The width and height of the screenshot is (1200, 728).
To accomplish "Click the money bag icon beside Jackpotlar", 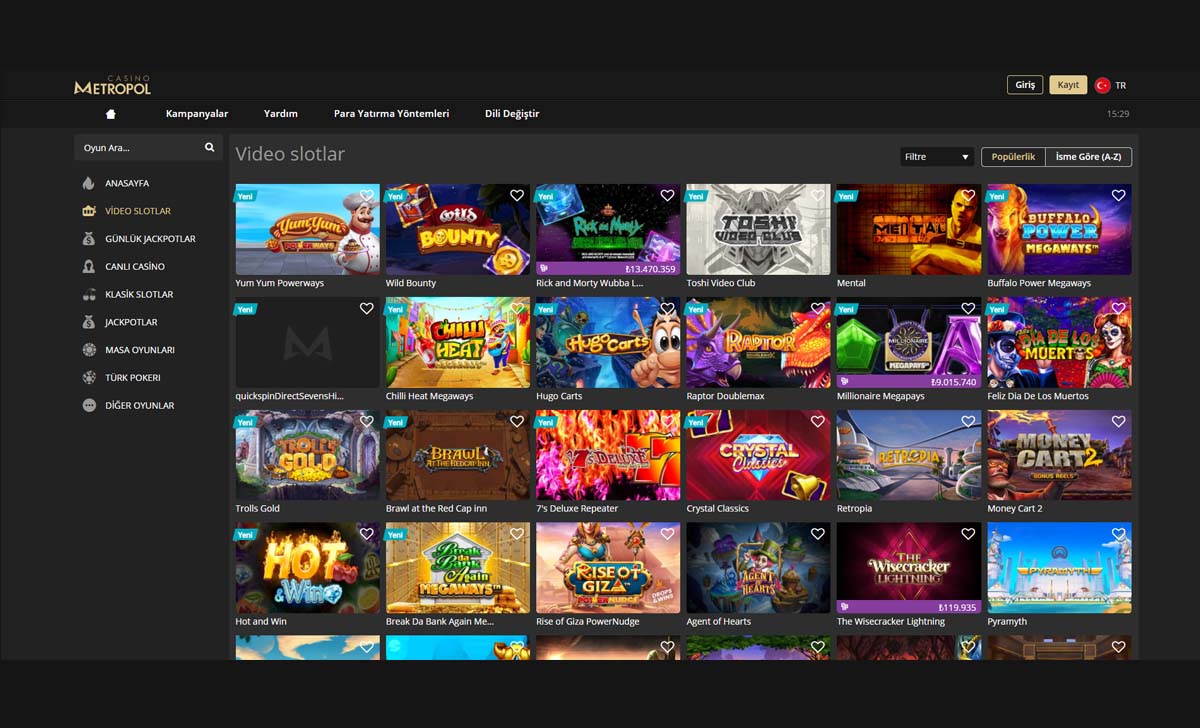I will click(89, 322).
